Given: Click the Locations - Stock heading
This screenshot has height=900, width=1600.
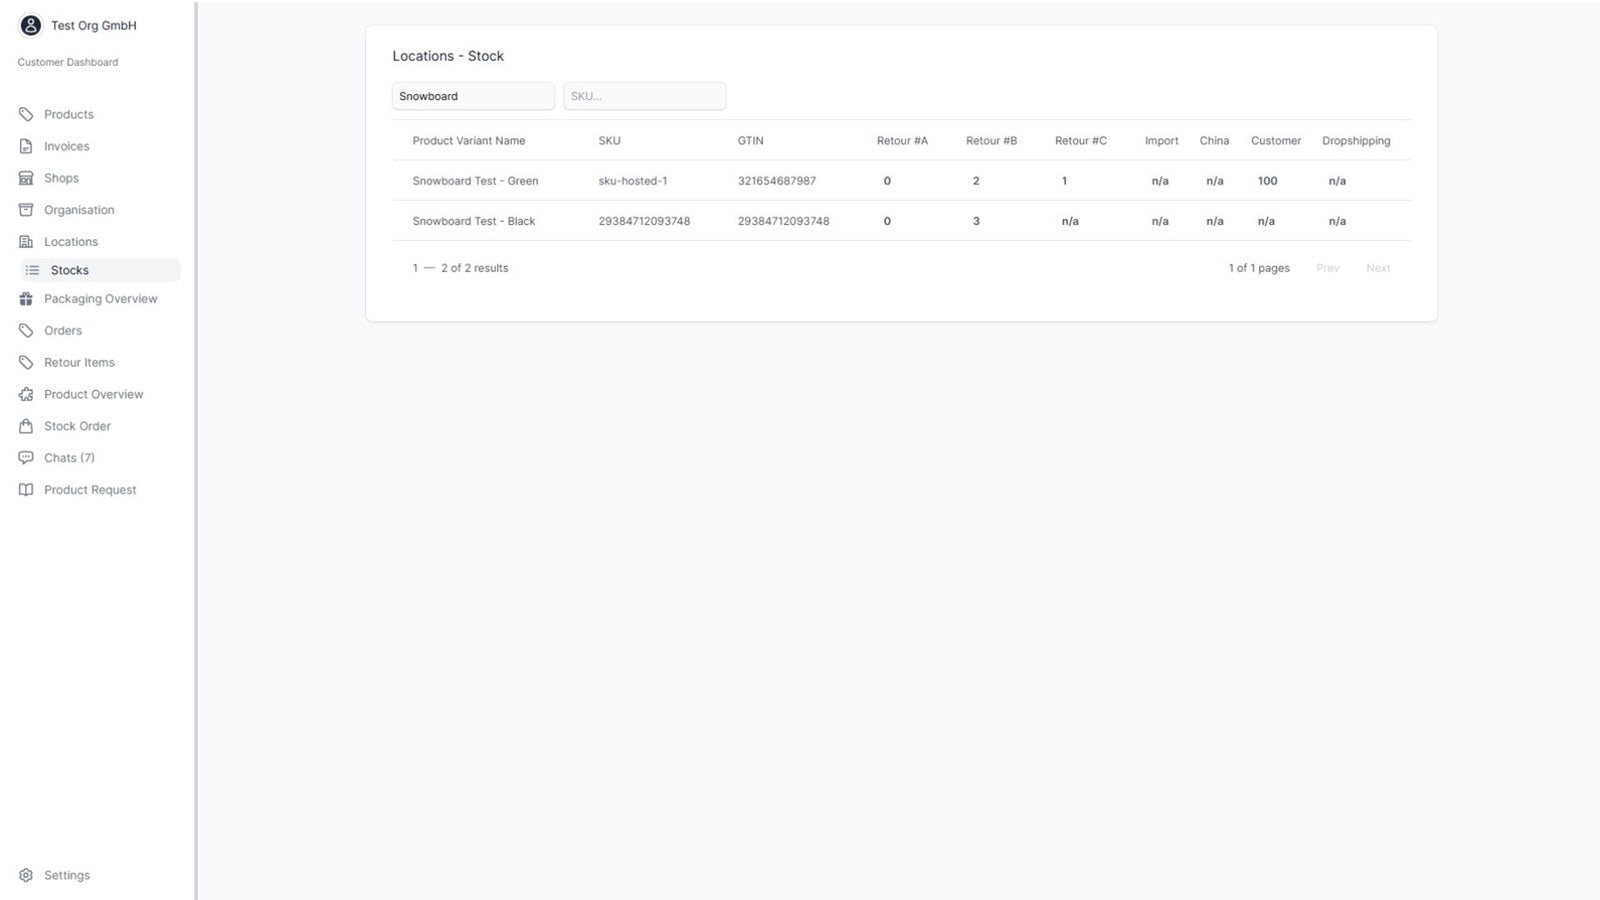Looking at the screenshot, I should coord(448,56).
